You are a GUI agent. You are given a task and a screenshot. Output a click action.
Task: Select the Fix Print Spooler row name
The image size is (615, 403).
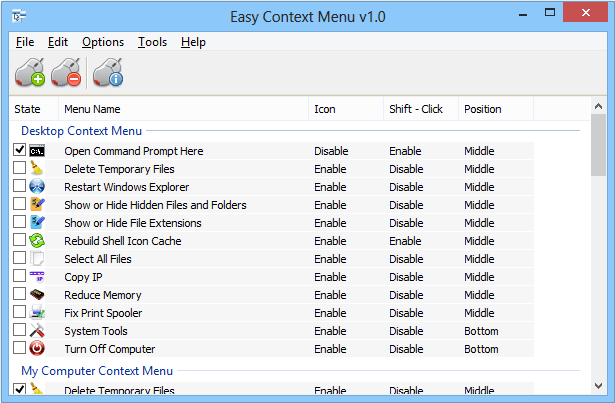coord(103,313)
